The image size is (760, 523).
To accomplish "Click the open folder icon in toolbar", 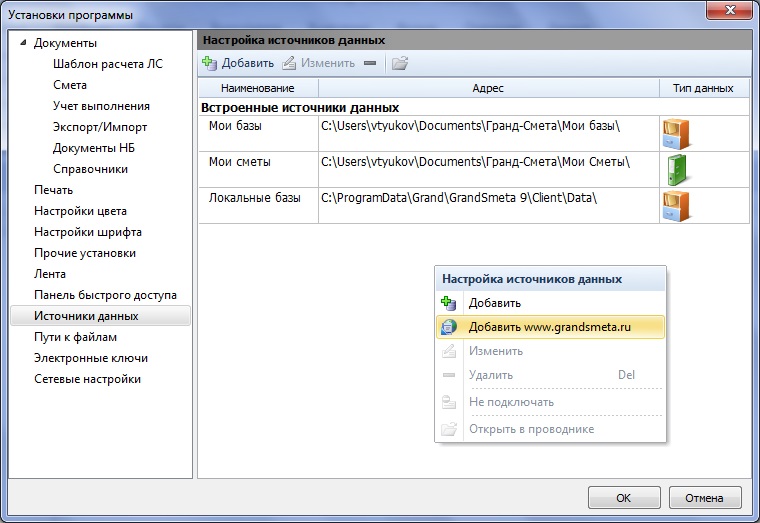I will (x=400, y=63).
